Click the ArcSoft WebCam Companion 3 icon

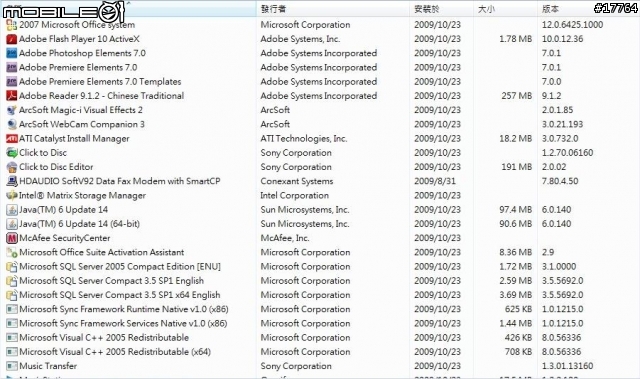click(12, 124)
